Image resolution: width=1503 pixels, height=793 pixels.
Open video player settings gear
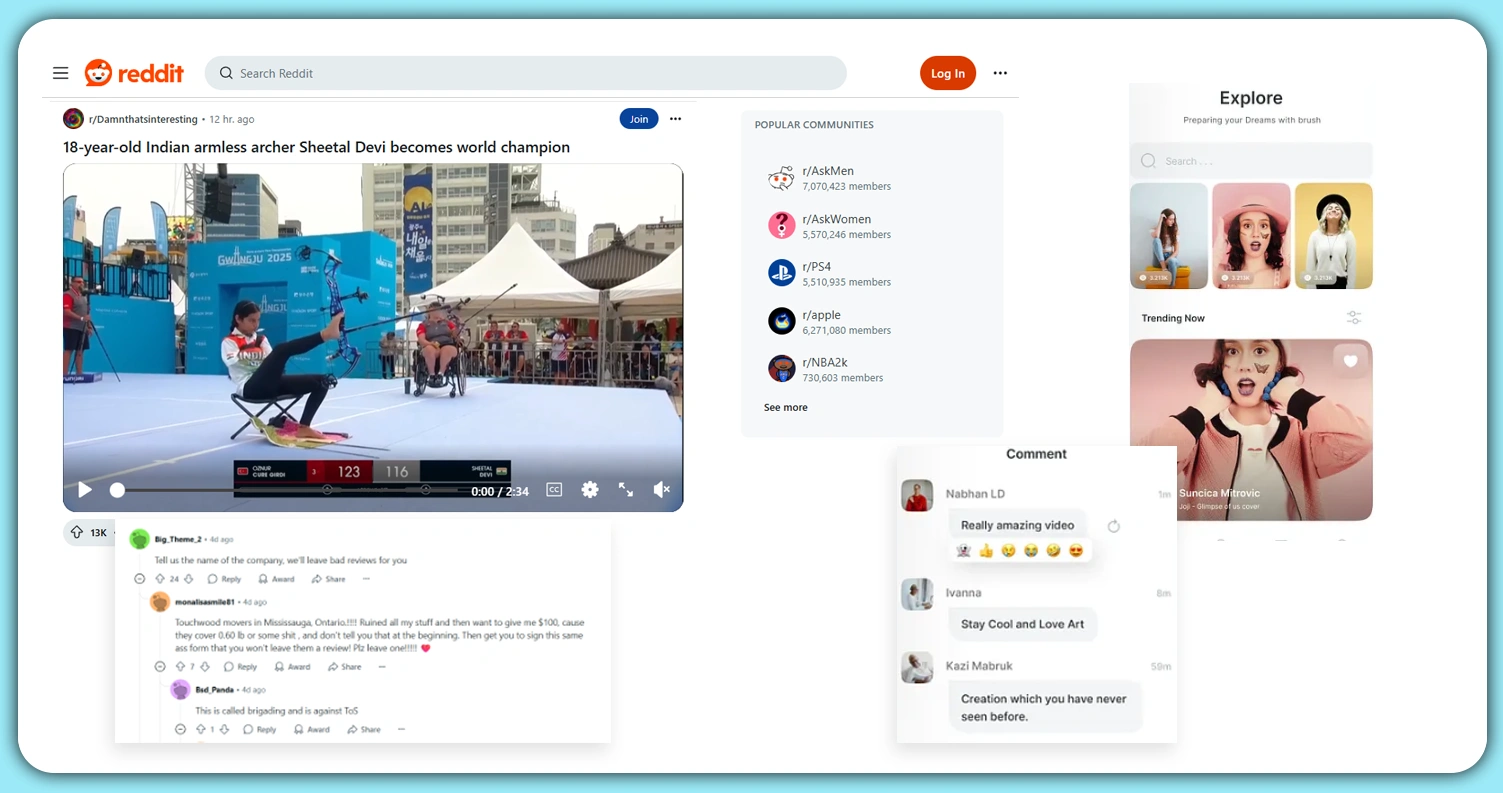590,490
